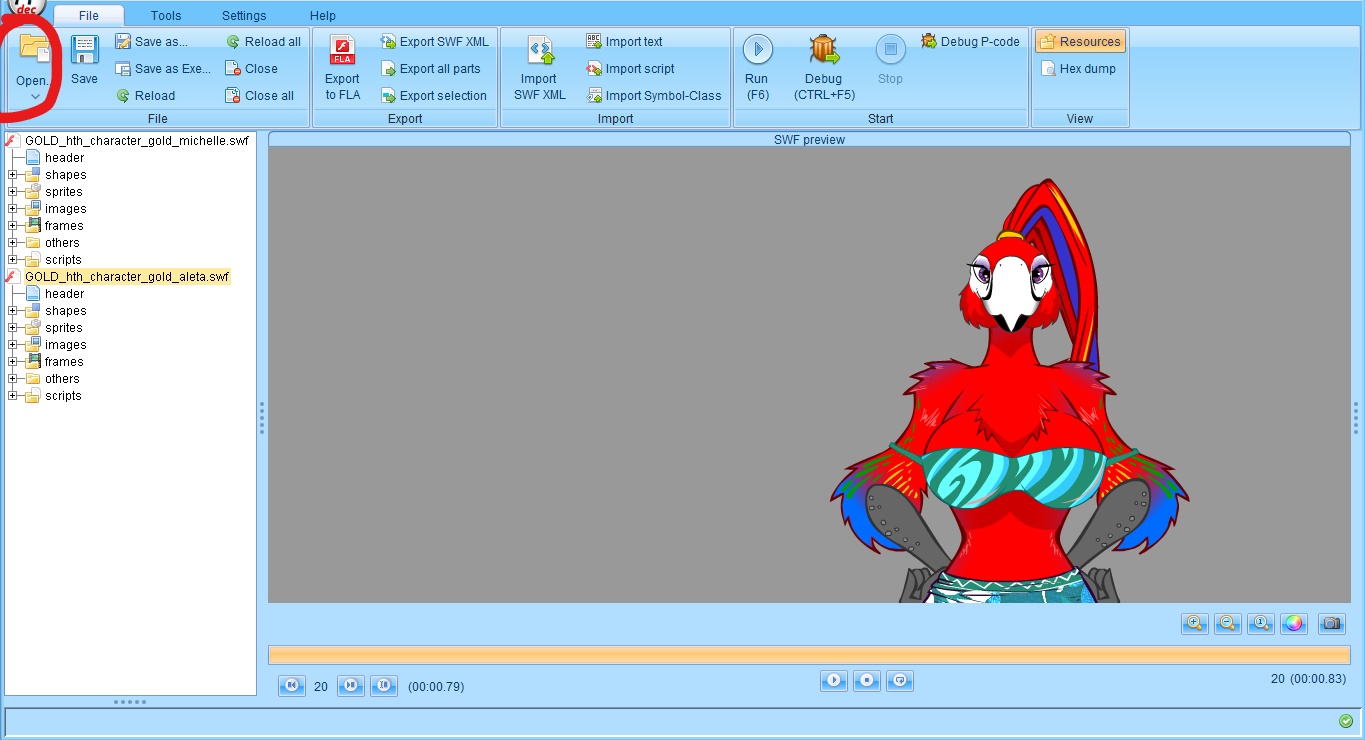
Task: Take a snapshot with camera icon
Action: pos(1331,623)
